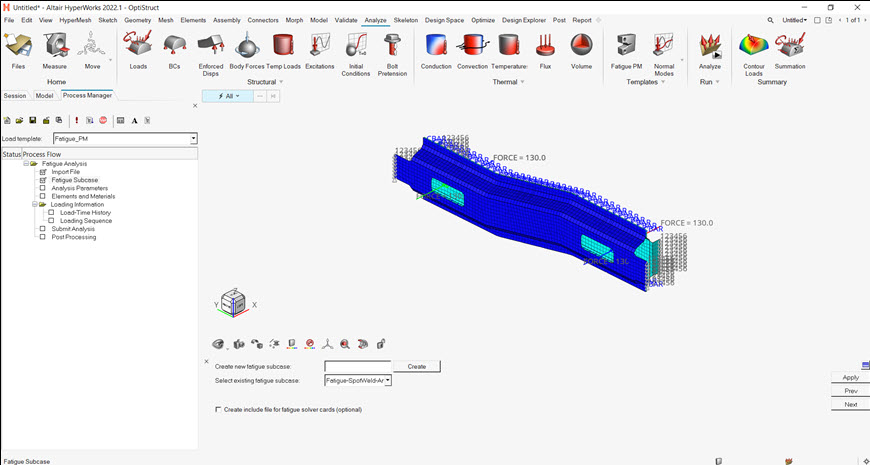Viewport: 870px width, 465px height.
Task: Select the BCs constraint tool
Action: tap(174, 48)
